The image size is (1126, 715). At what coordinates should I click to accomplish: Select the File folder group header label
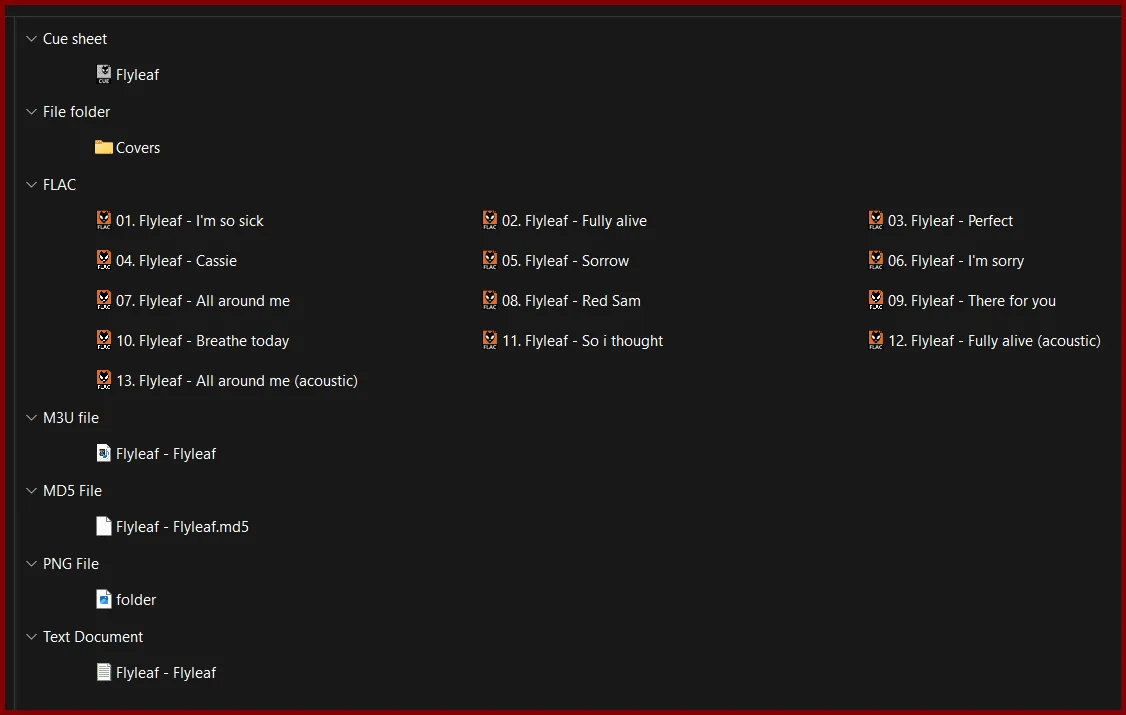(76, 111)
